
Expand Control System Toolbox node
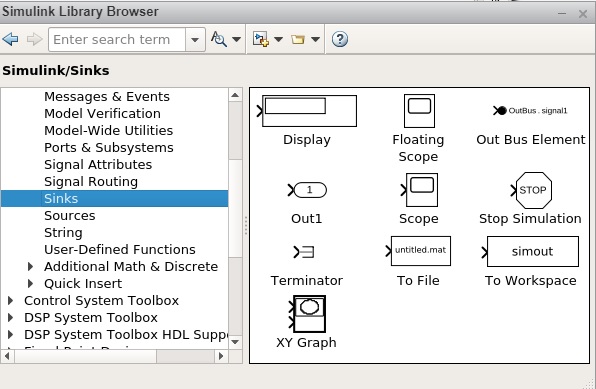point(11,300)
